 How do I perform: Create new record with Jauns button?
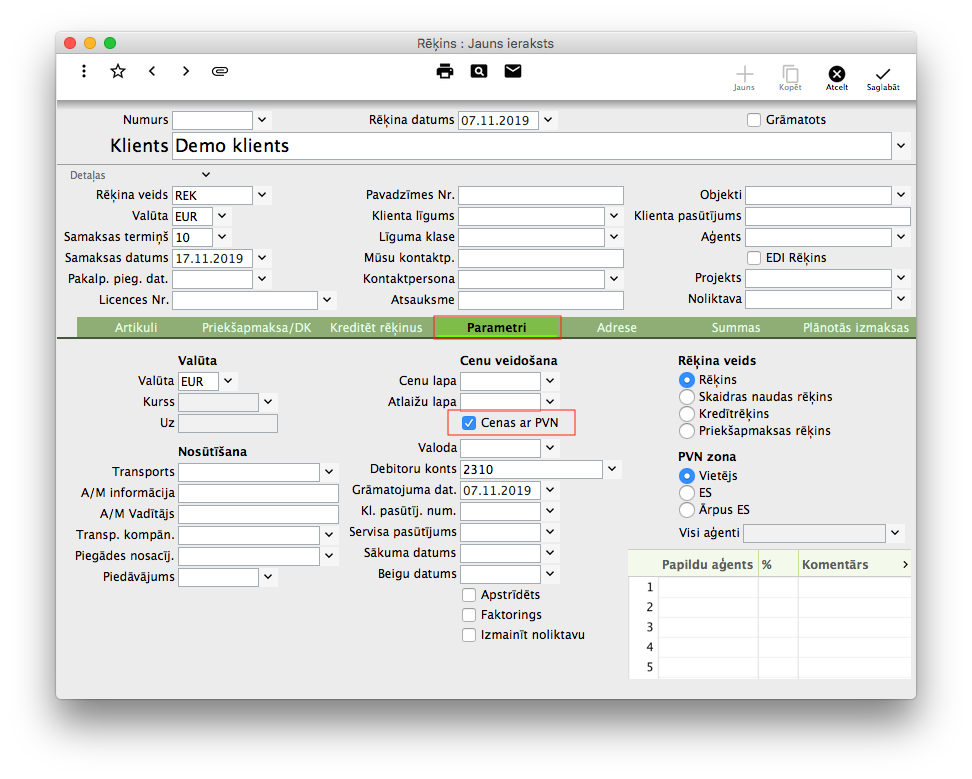(744, 79)
